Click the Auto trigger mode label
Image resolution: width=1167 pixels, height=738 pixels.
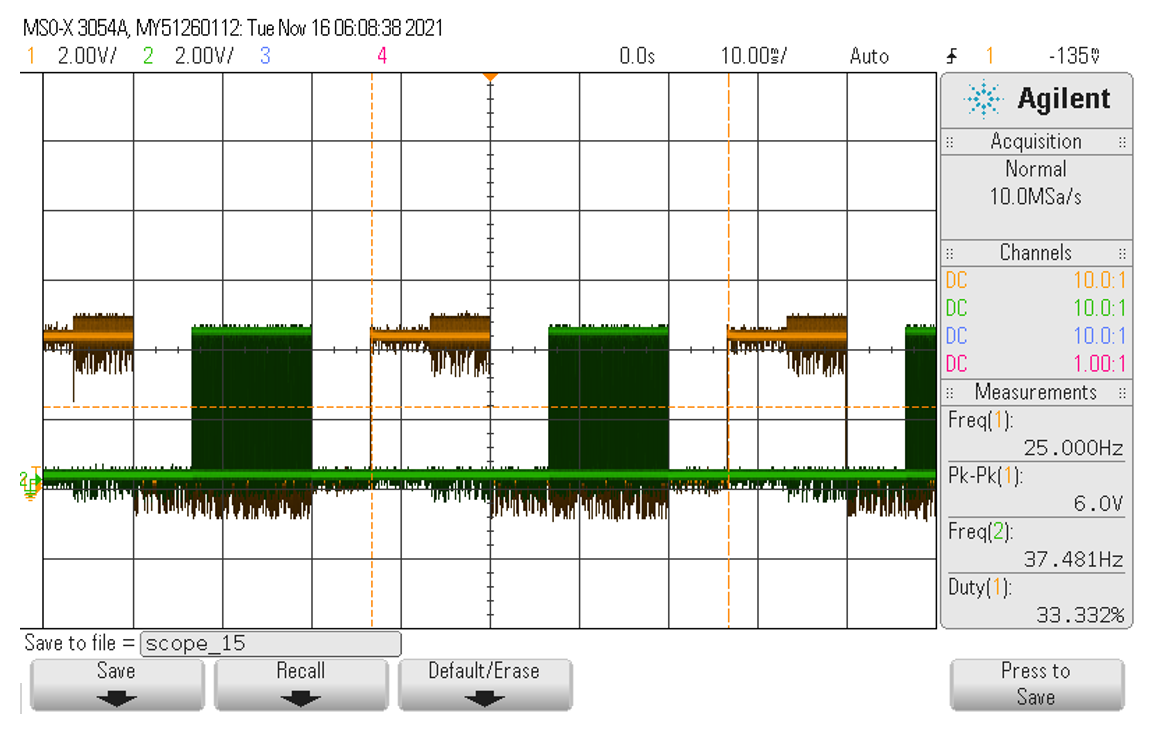869,56
